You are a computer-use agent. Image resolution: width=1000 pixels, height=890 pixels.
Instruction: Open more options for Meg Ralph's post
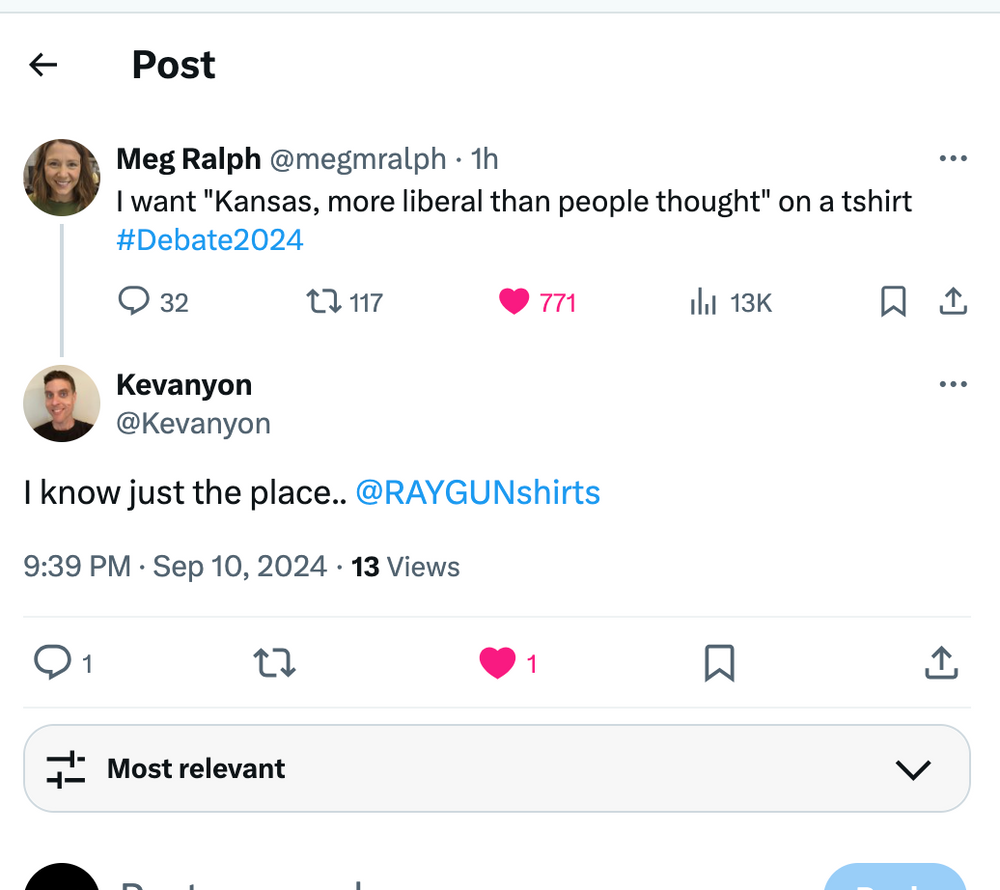[x=953, y=158]
